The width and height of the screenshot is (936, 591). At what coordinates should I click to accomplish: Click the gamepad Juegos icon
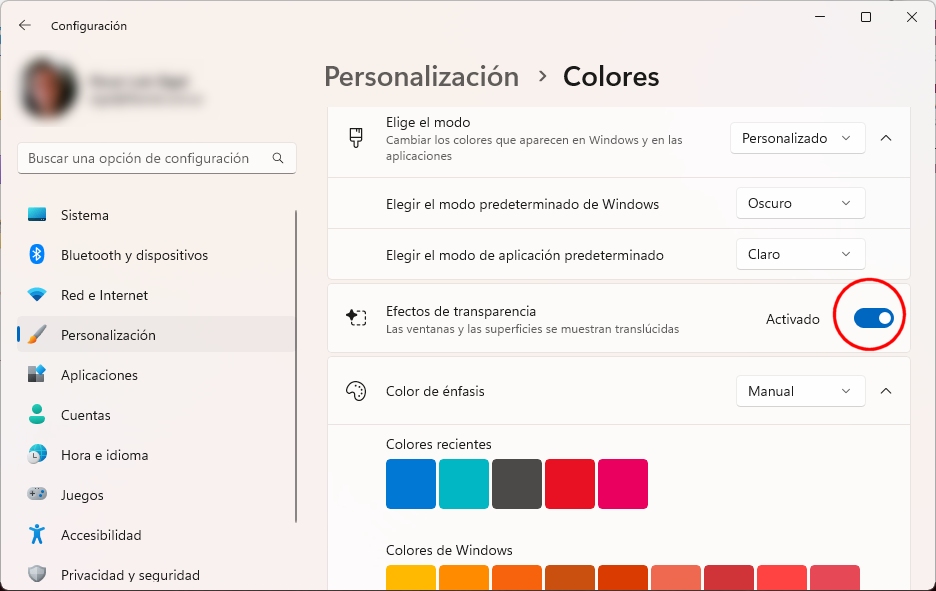[37, 494]
